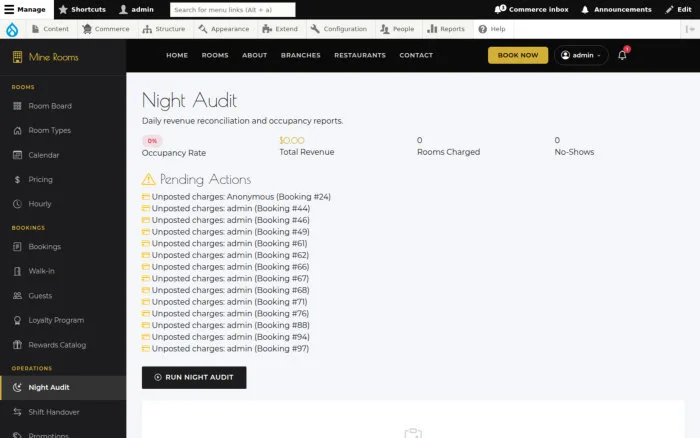Click card icon beside Booking #24

click(146, 196)
